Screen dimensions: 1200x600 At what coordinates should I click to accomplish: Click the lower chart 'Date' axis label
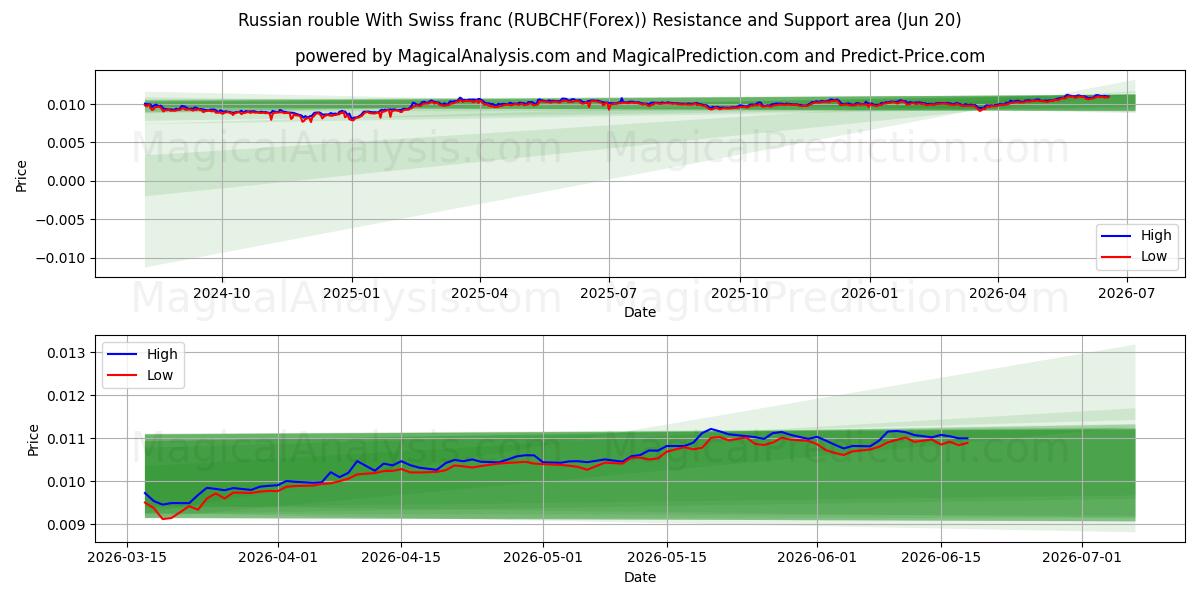point(640,577)
